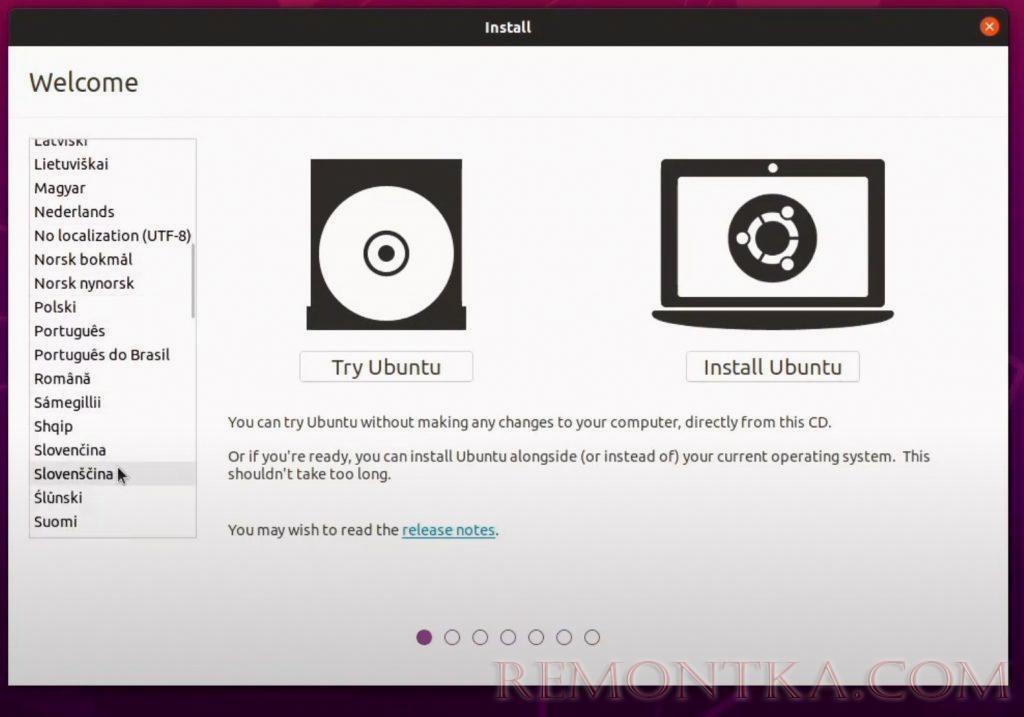Screen dimensions: 1024x717
Task: Click the CD disc Try Ubuntu icon
Action: coord(386,244)
